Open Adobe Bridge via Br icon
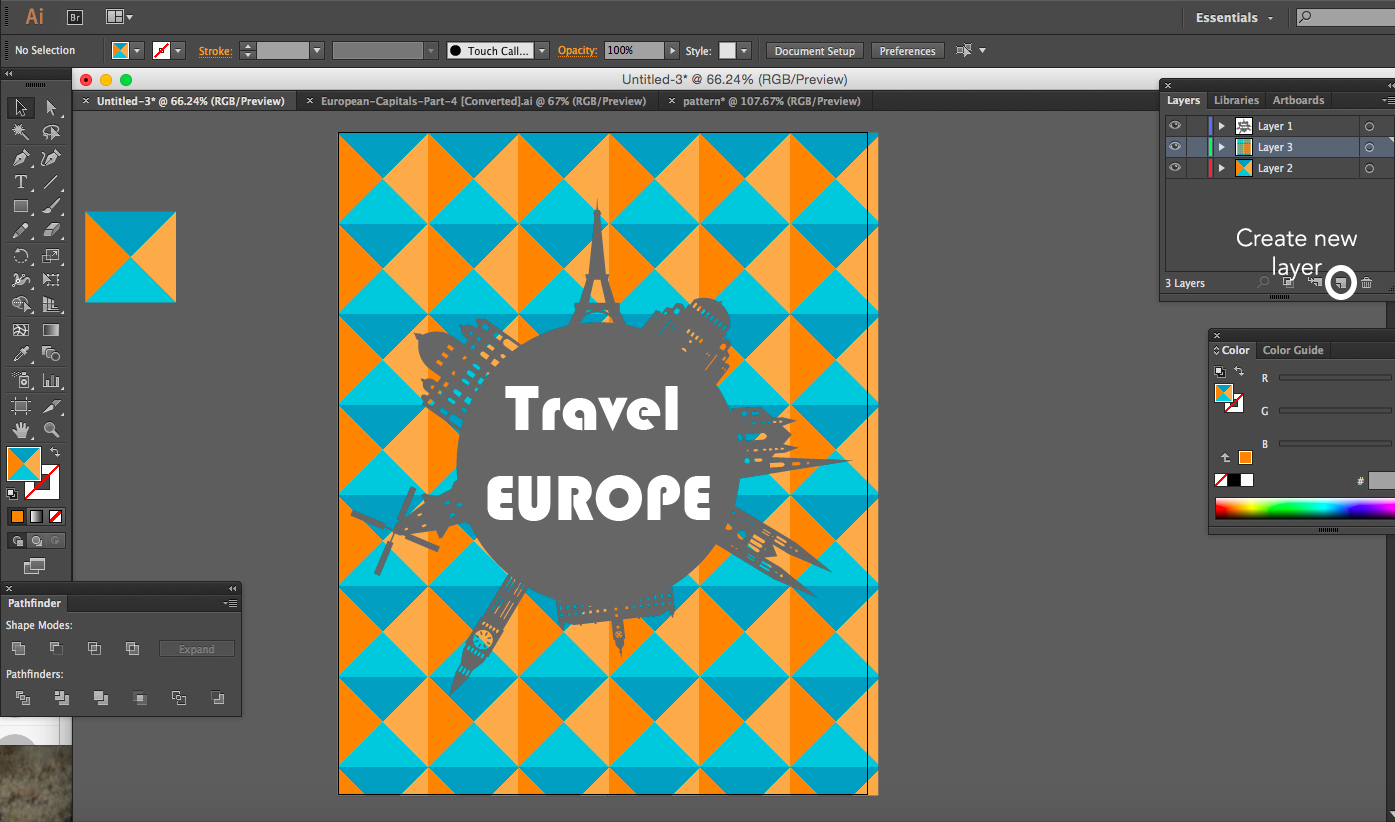 pos(74,17)
